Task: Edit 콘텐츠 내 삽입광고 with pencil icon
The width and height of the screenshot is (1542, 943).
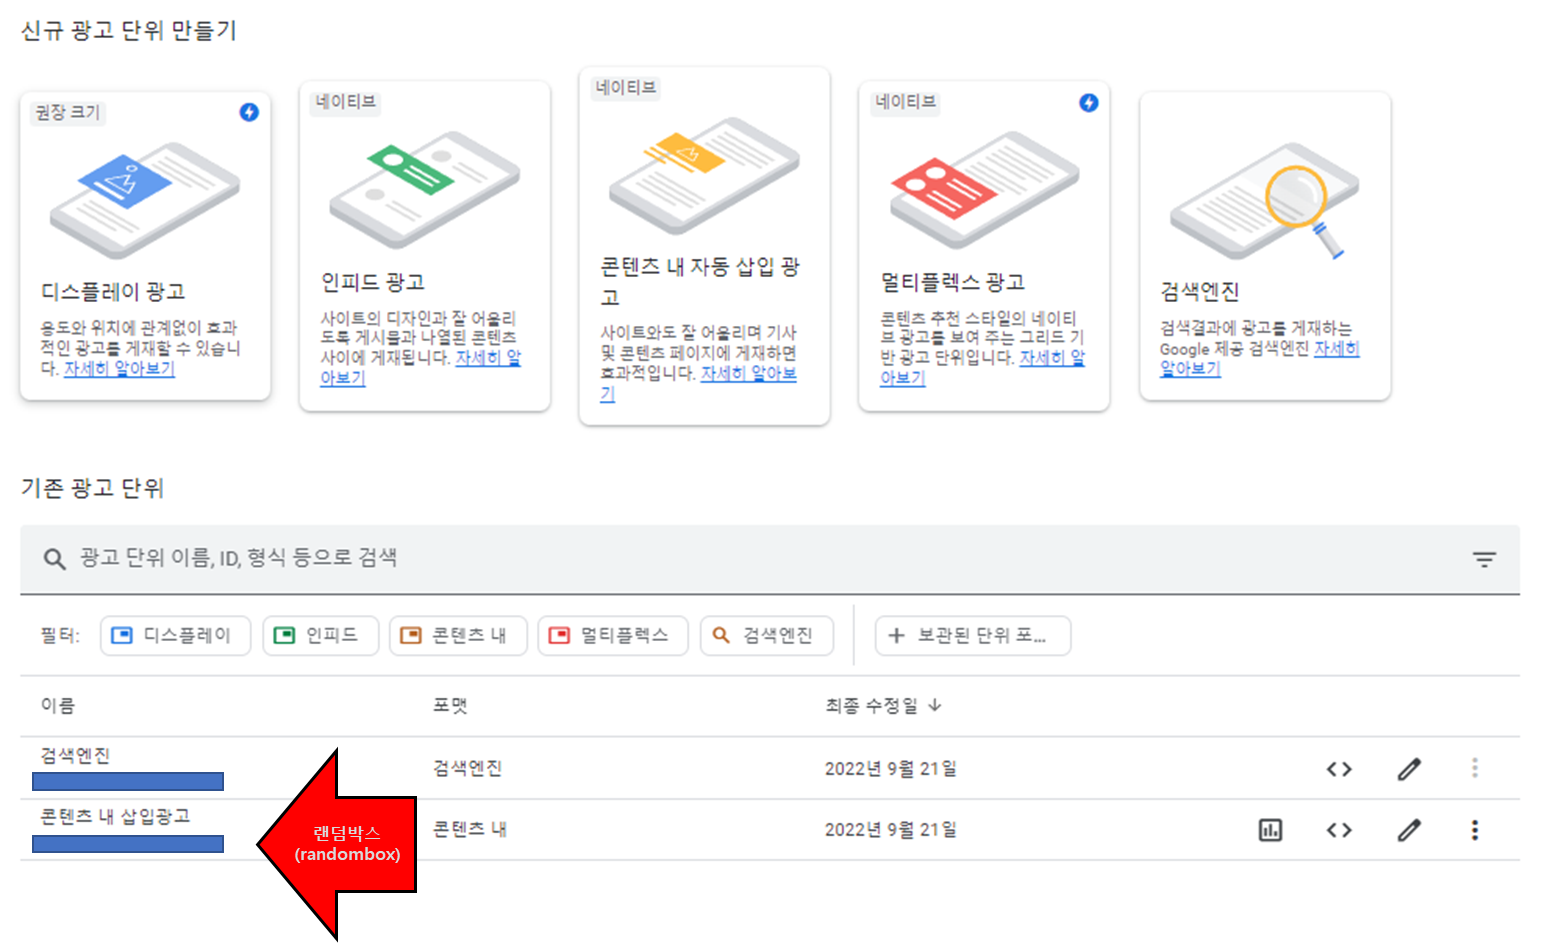Action: coord(1409,830)
